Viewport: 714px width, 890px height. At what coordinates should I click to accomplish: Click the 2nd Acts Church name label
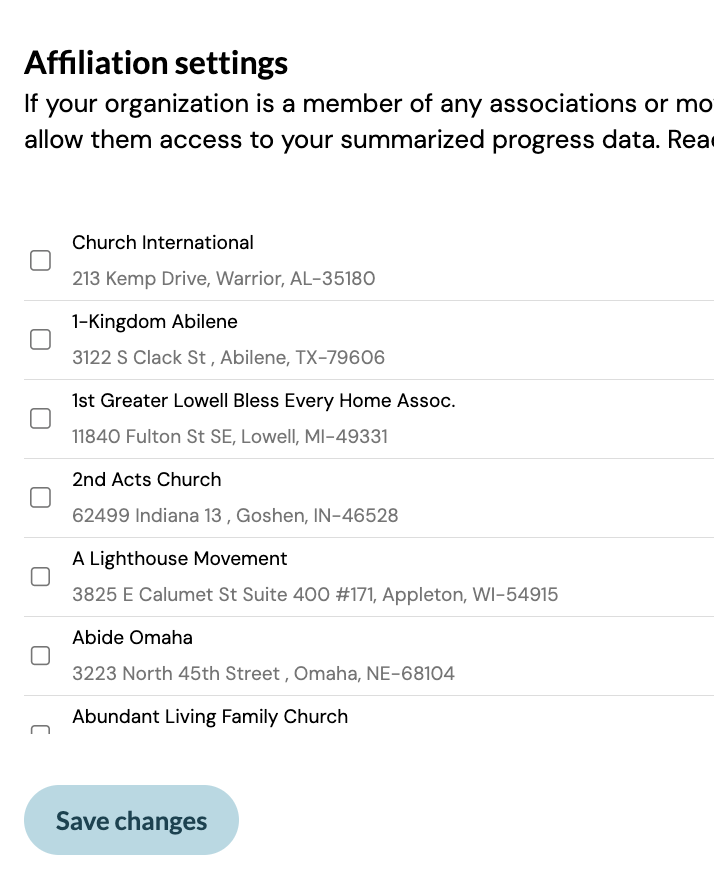point(147,480)
